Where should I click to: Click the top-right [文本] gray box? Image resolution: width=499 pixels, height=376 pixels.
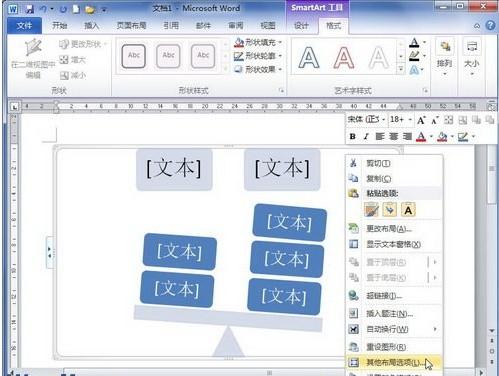(282, 170)
